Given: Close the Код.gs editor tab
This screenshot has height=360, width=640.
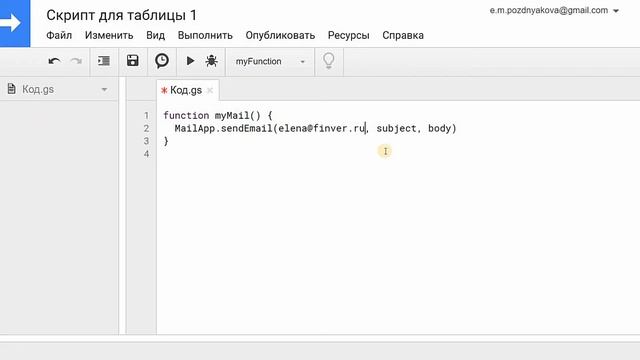Looking at the screenshot, I should coord(210,90).
